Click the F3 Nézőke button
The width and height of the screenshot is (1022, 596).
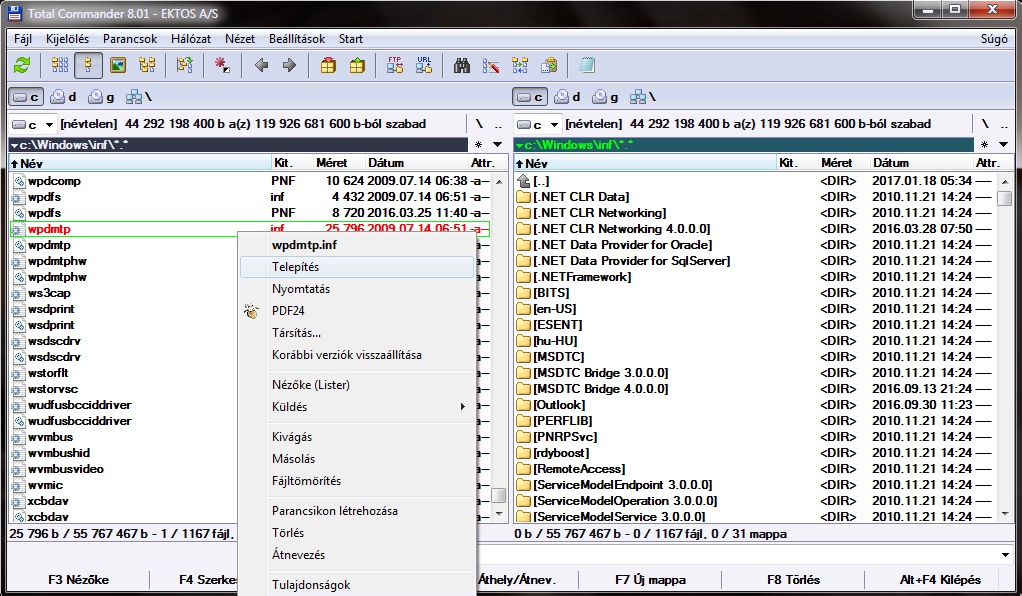(x=79, y=580)
